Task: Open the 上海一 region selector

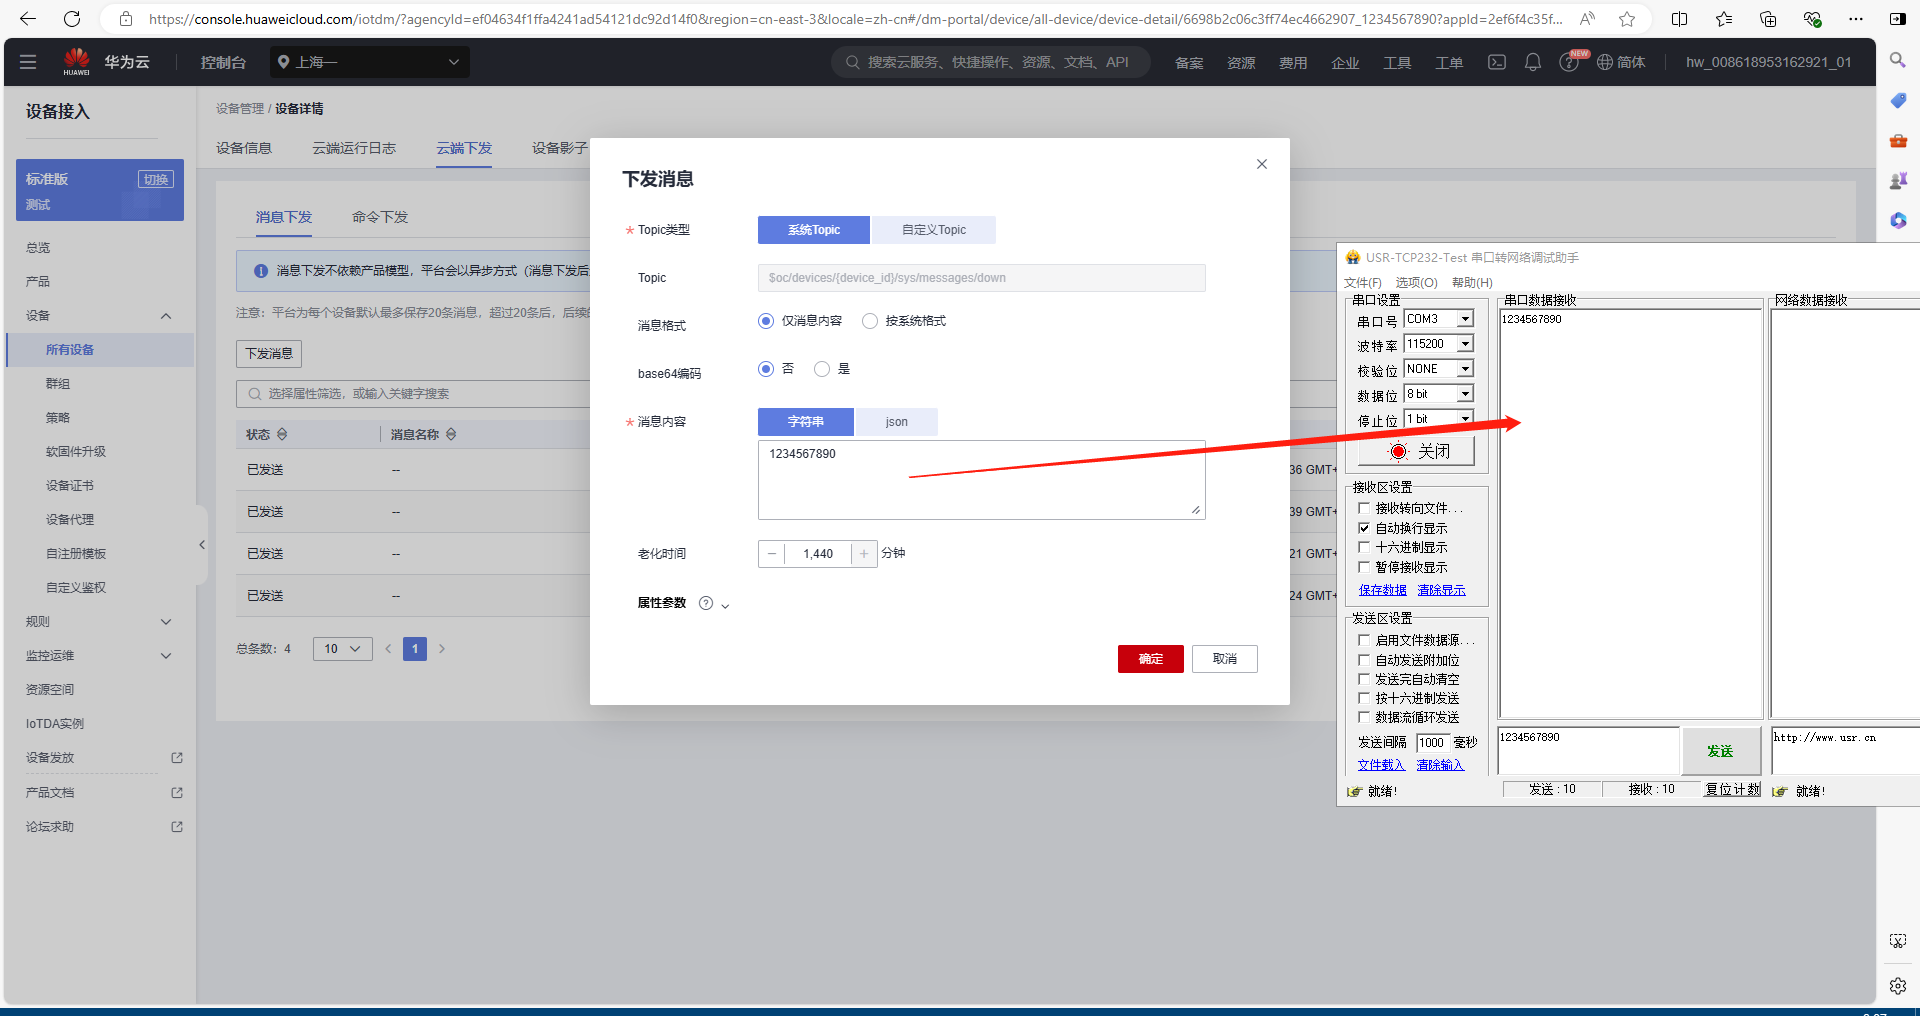Action: click(x=369, y=62)
